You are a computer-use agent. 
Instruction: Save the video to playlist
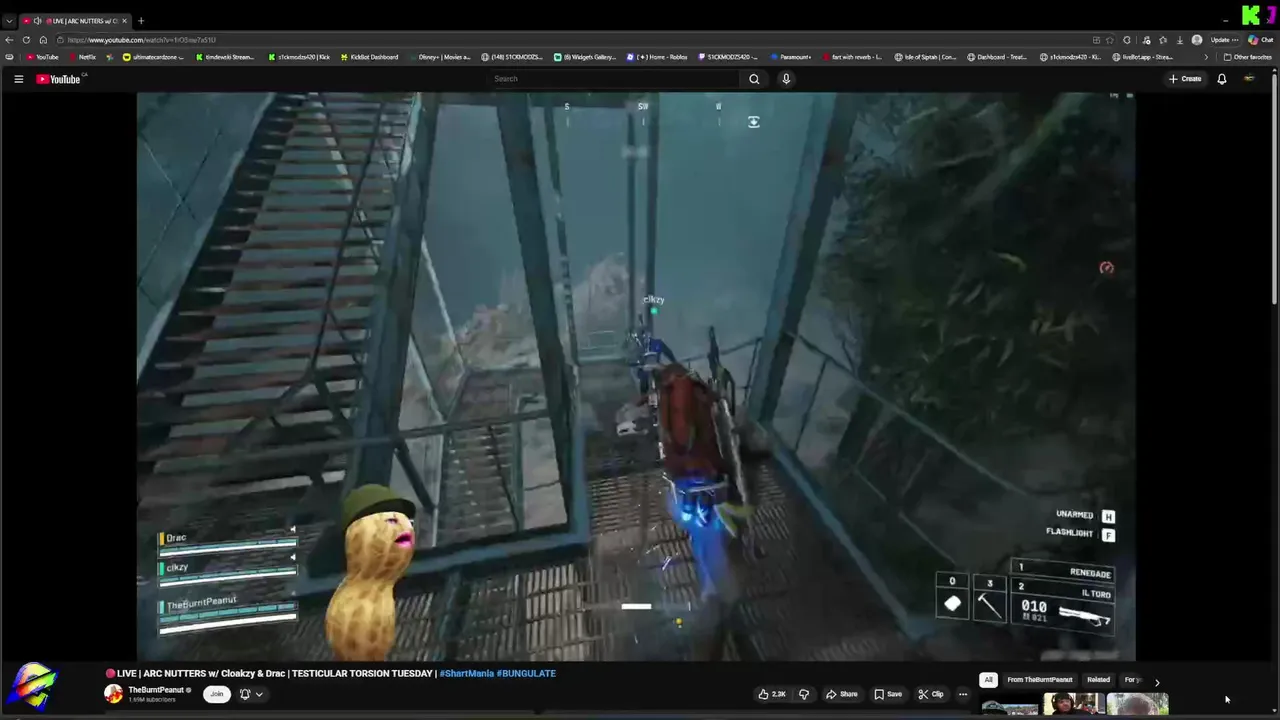tap(888, 694)
